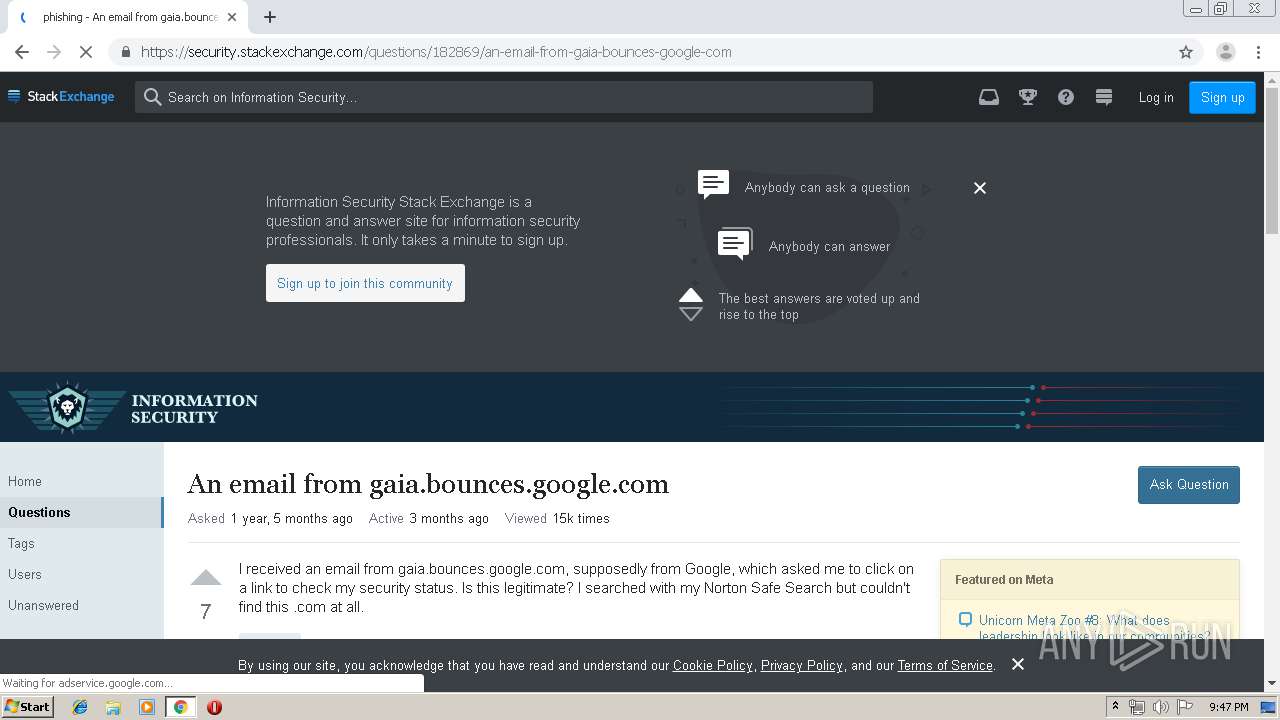Open the Chrome three-dot menu

click(1258, 52)
